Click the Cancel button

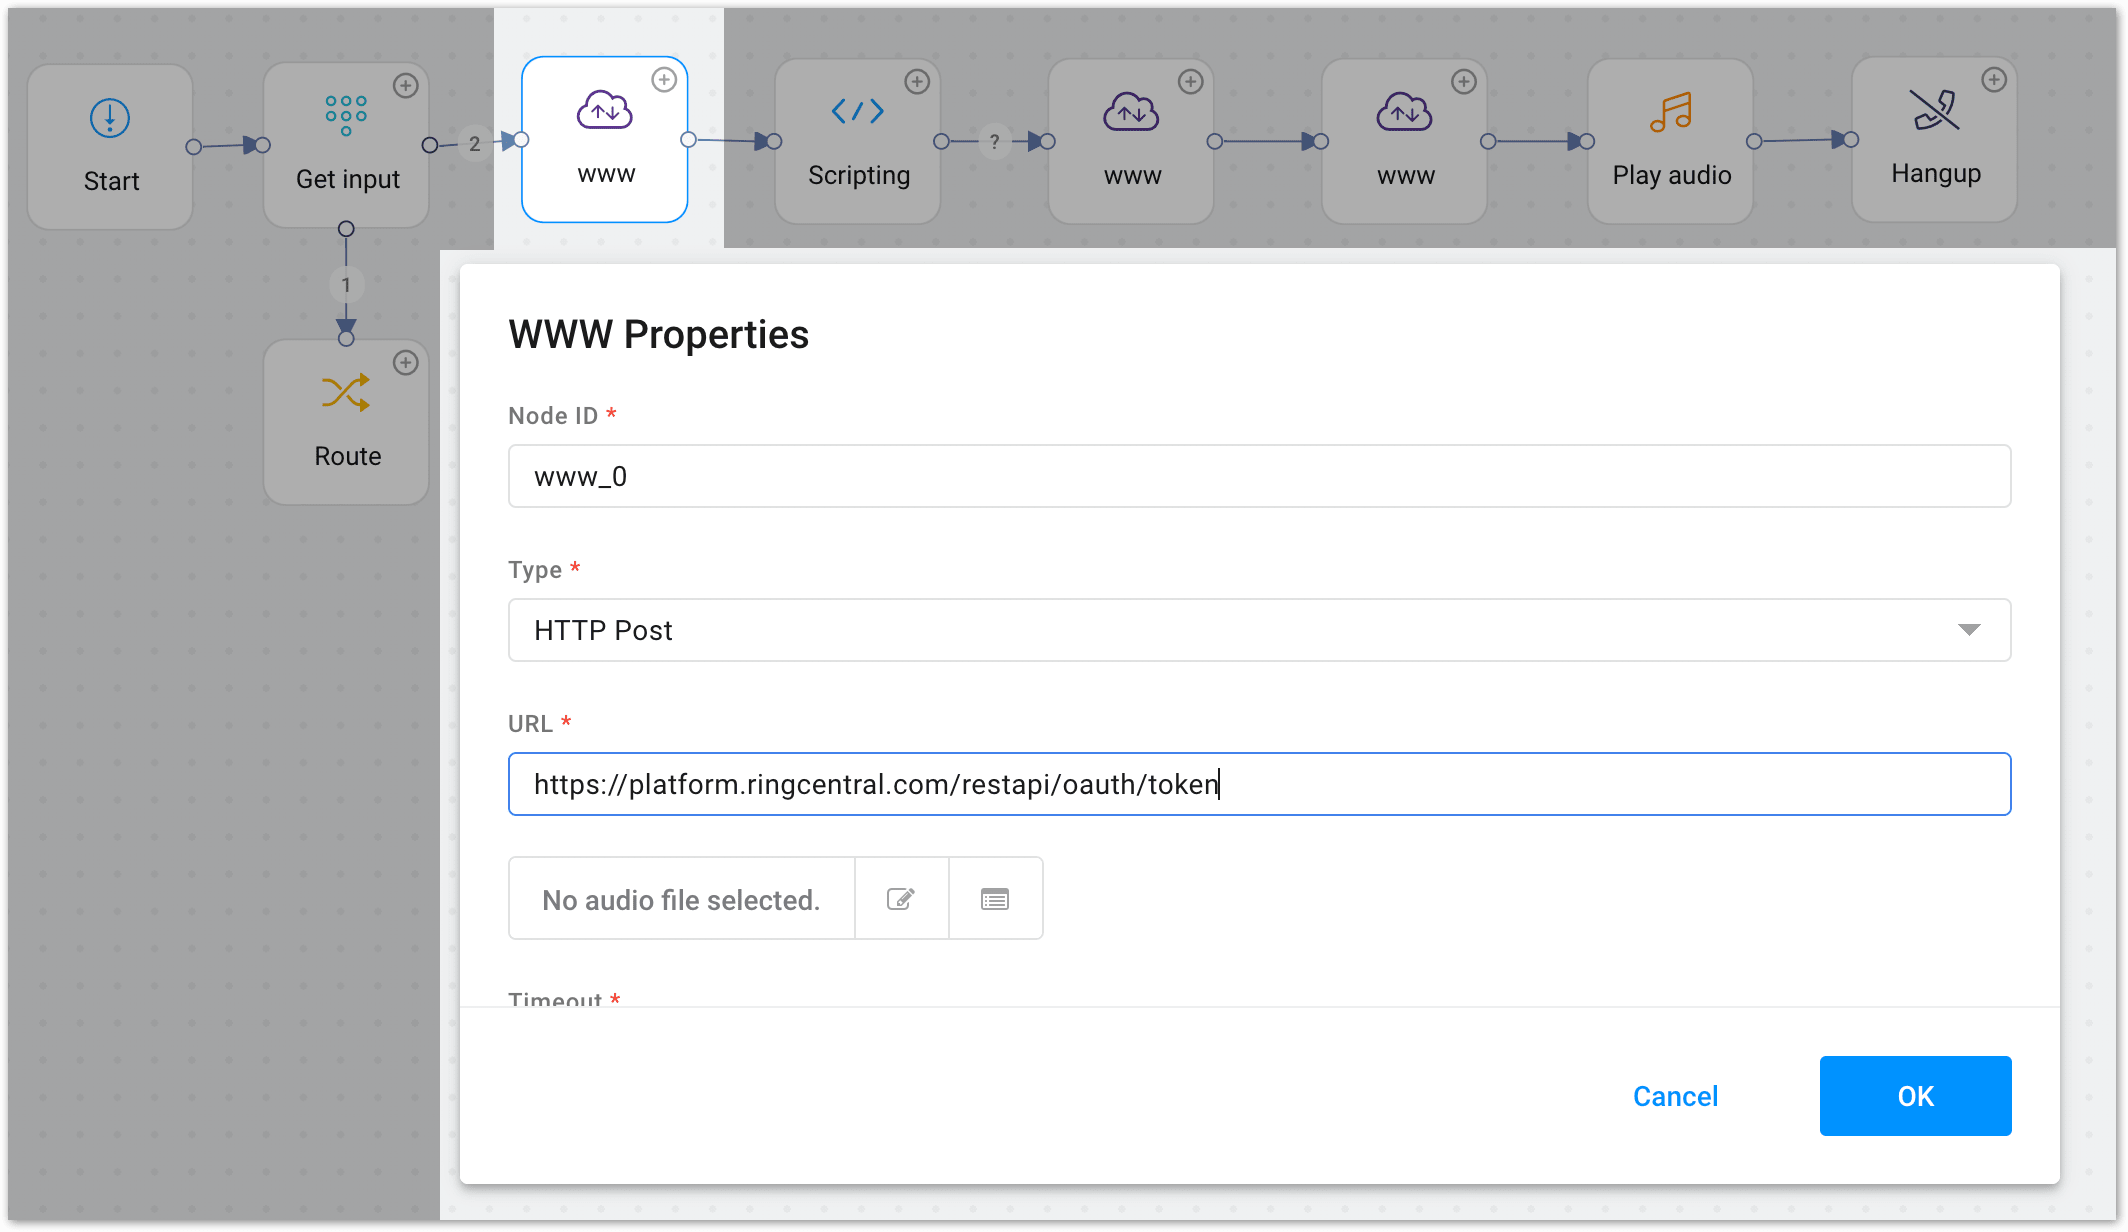coord(1674,1096)
